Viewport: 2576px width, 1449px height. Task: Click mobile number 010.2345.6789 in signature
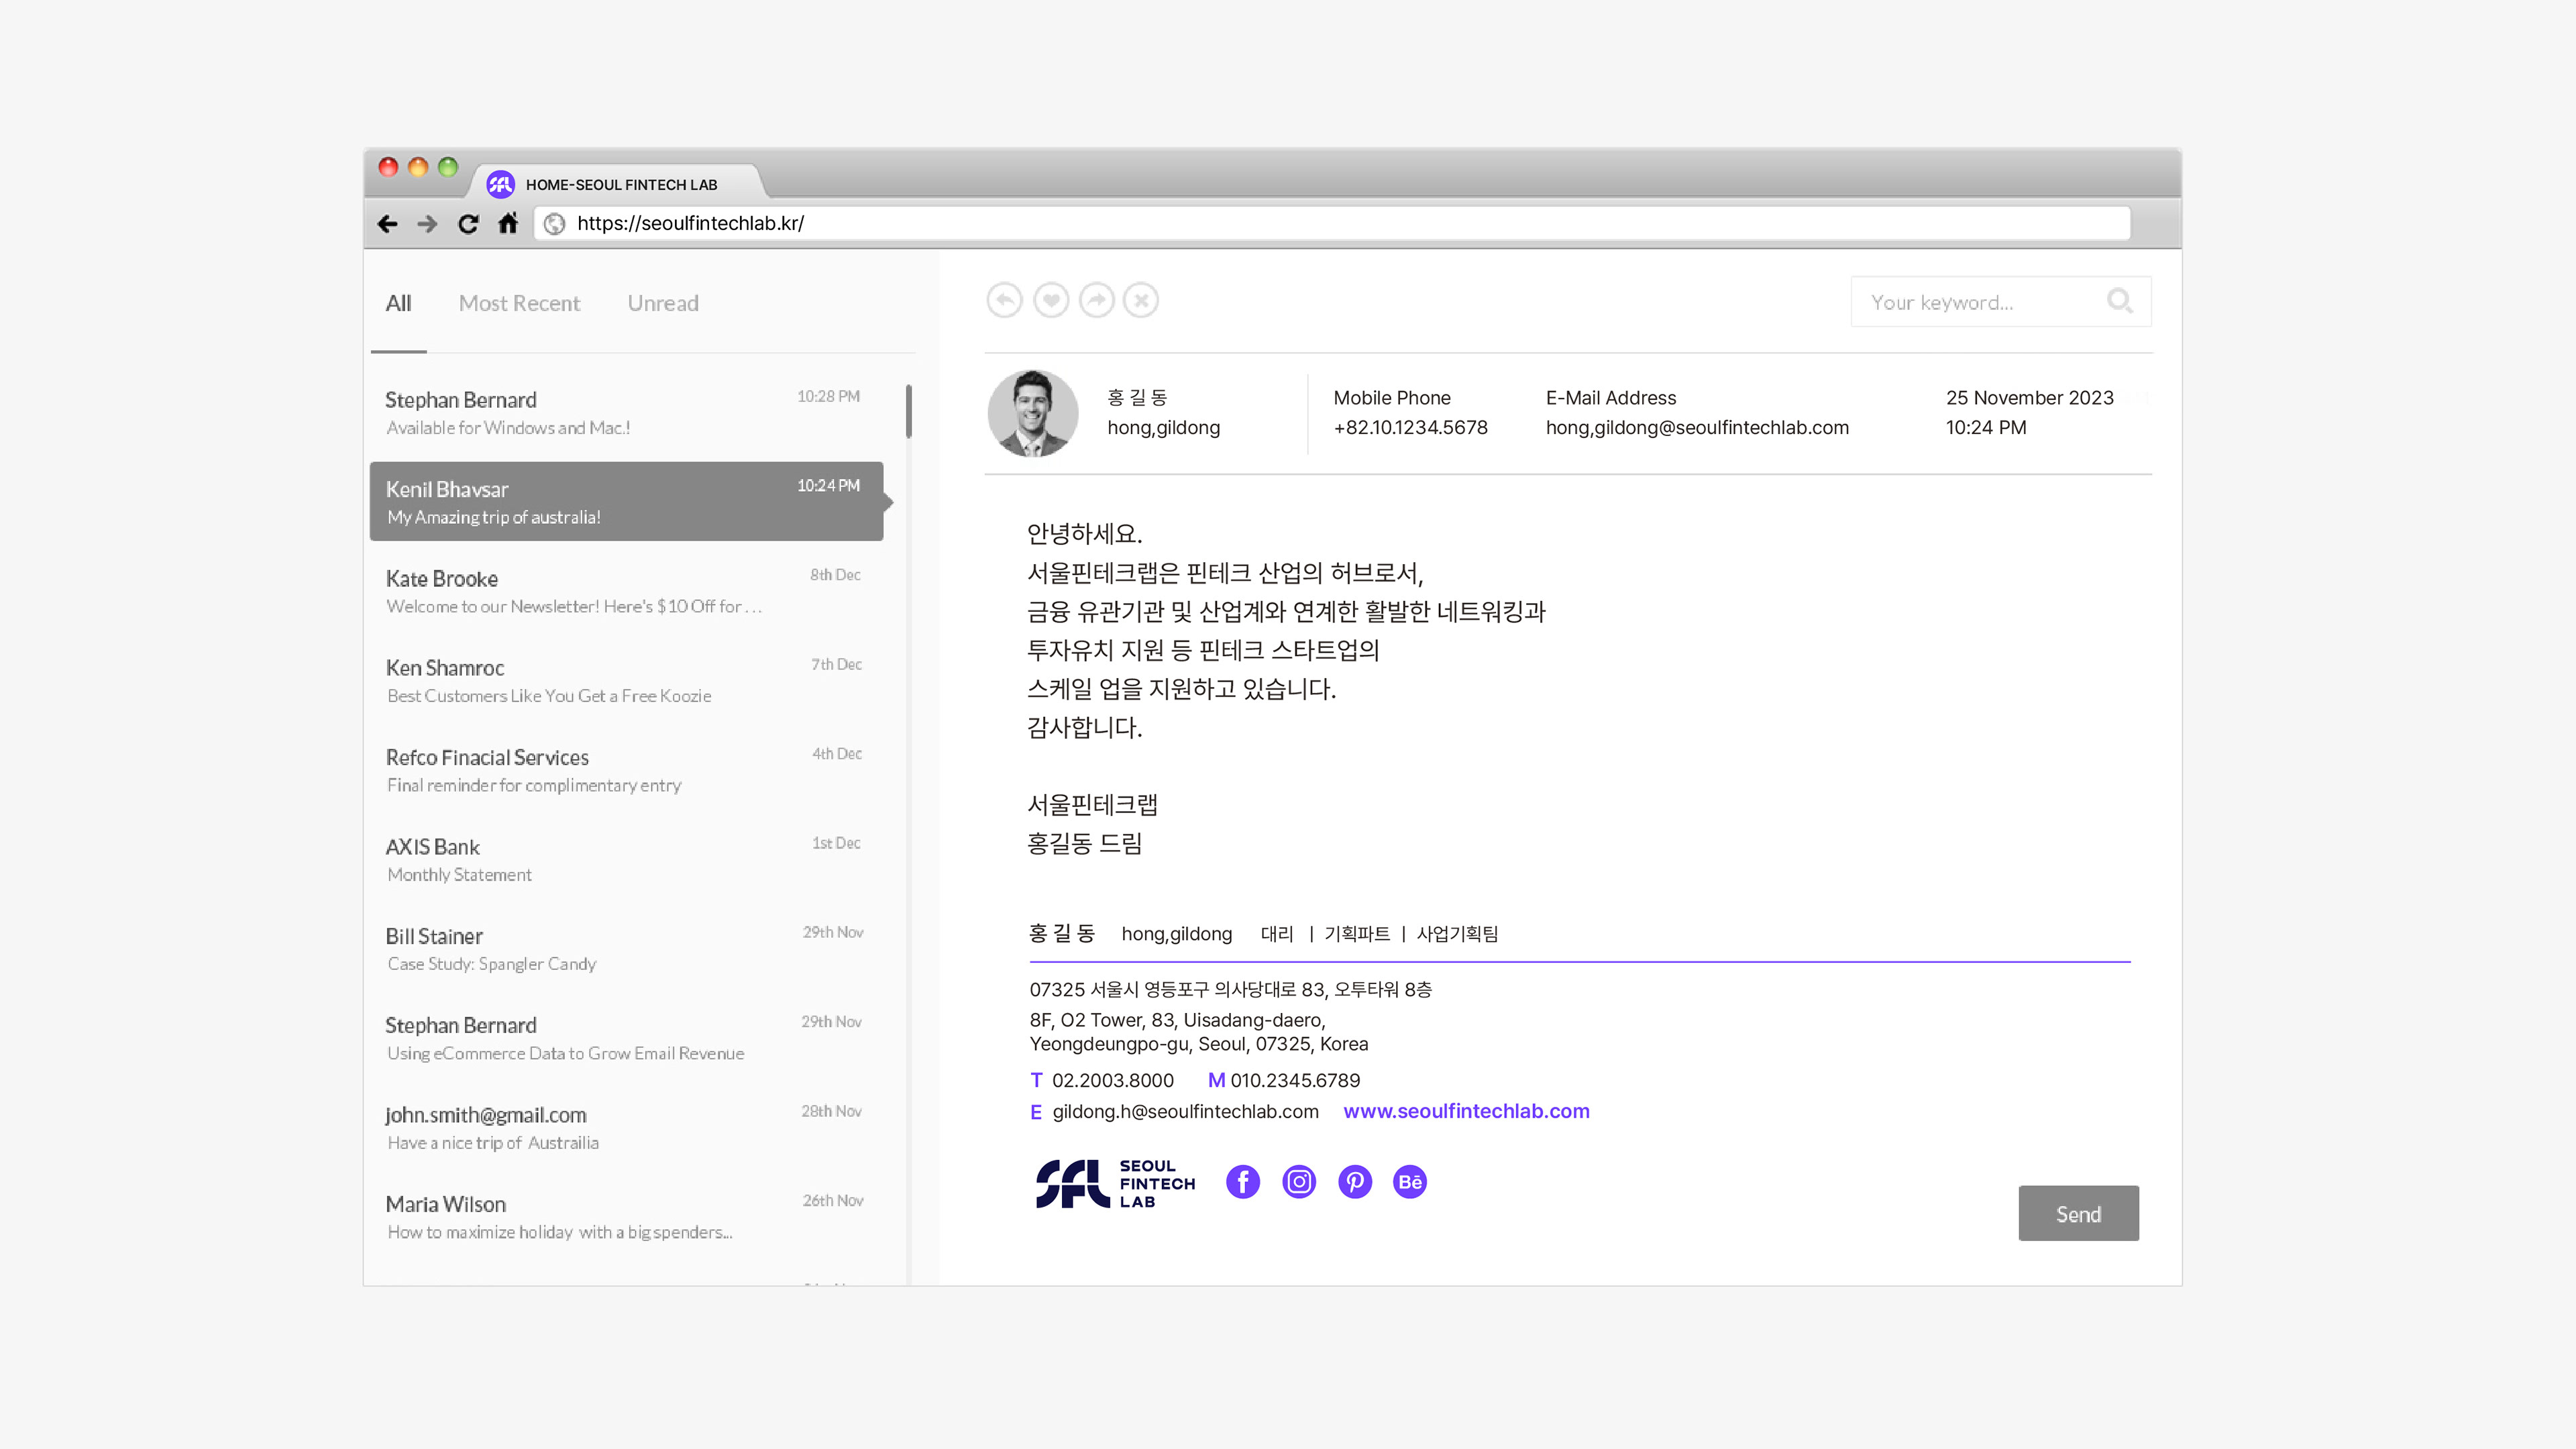pos(1295,1080)
